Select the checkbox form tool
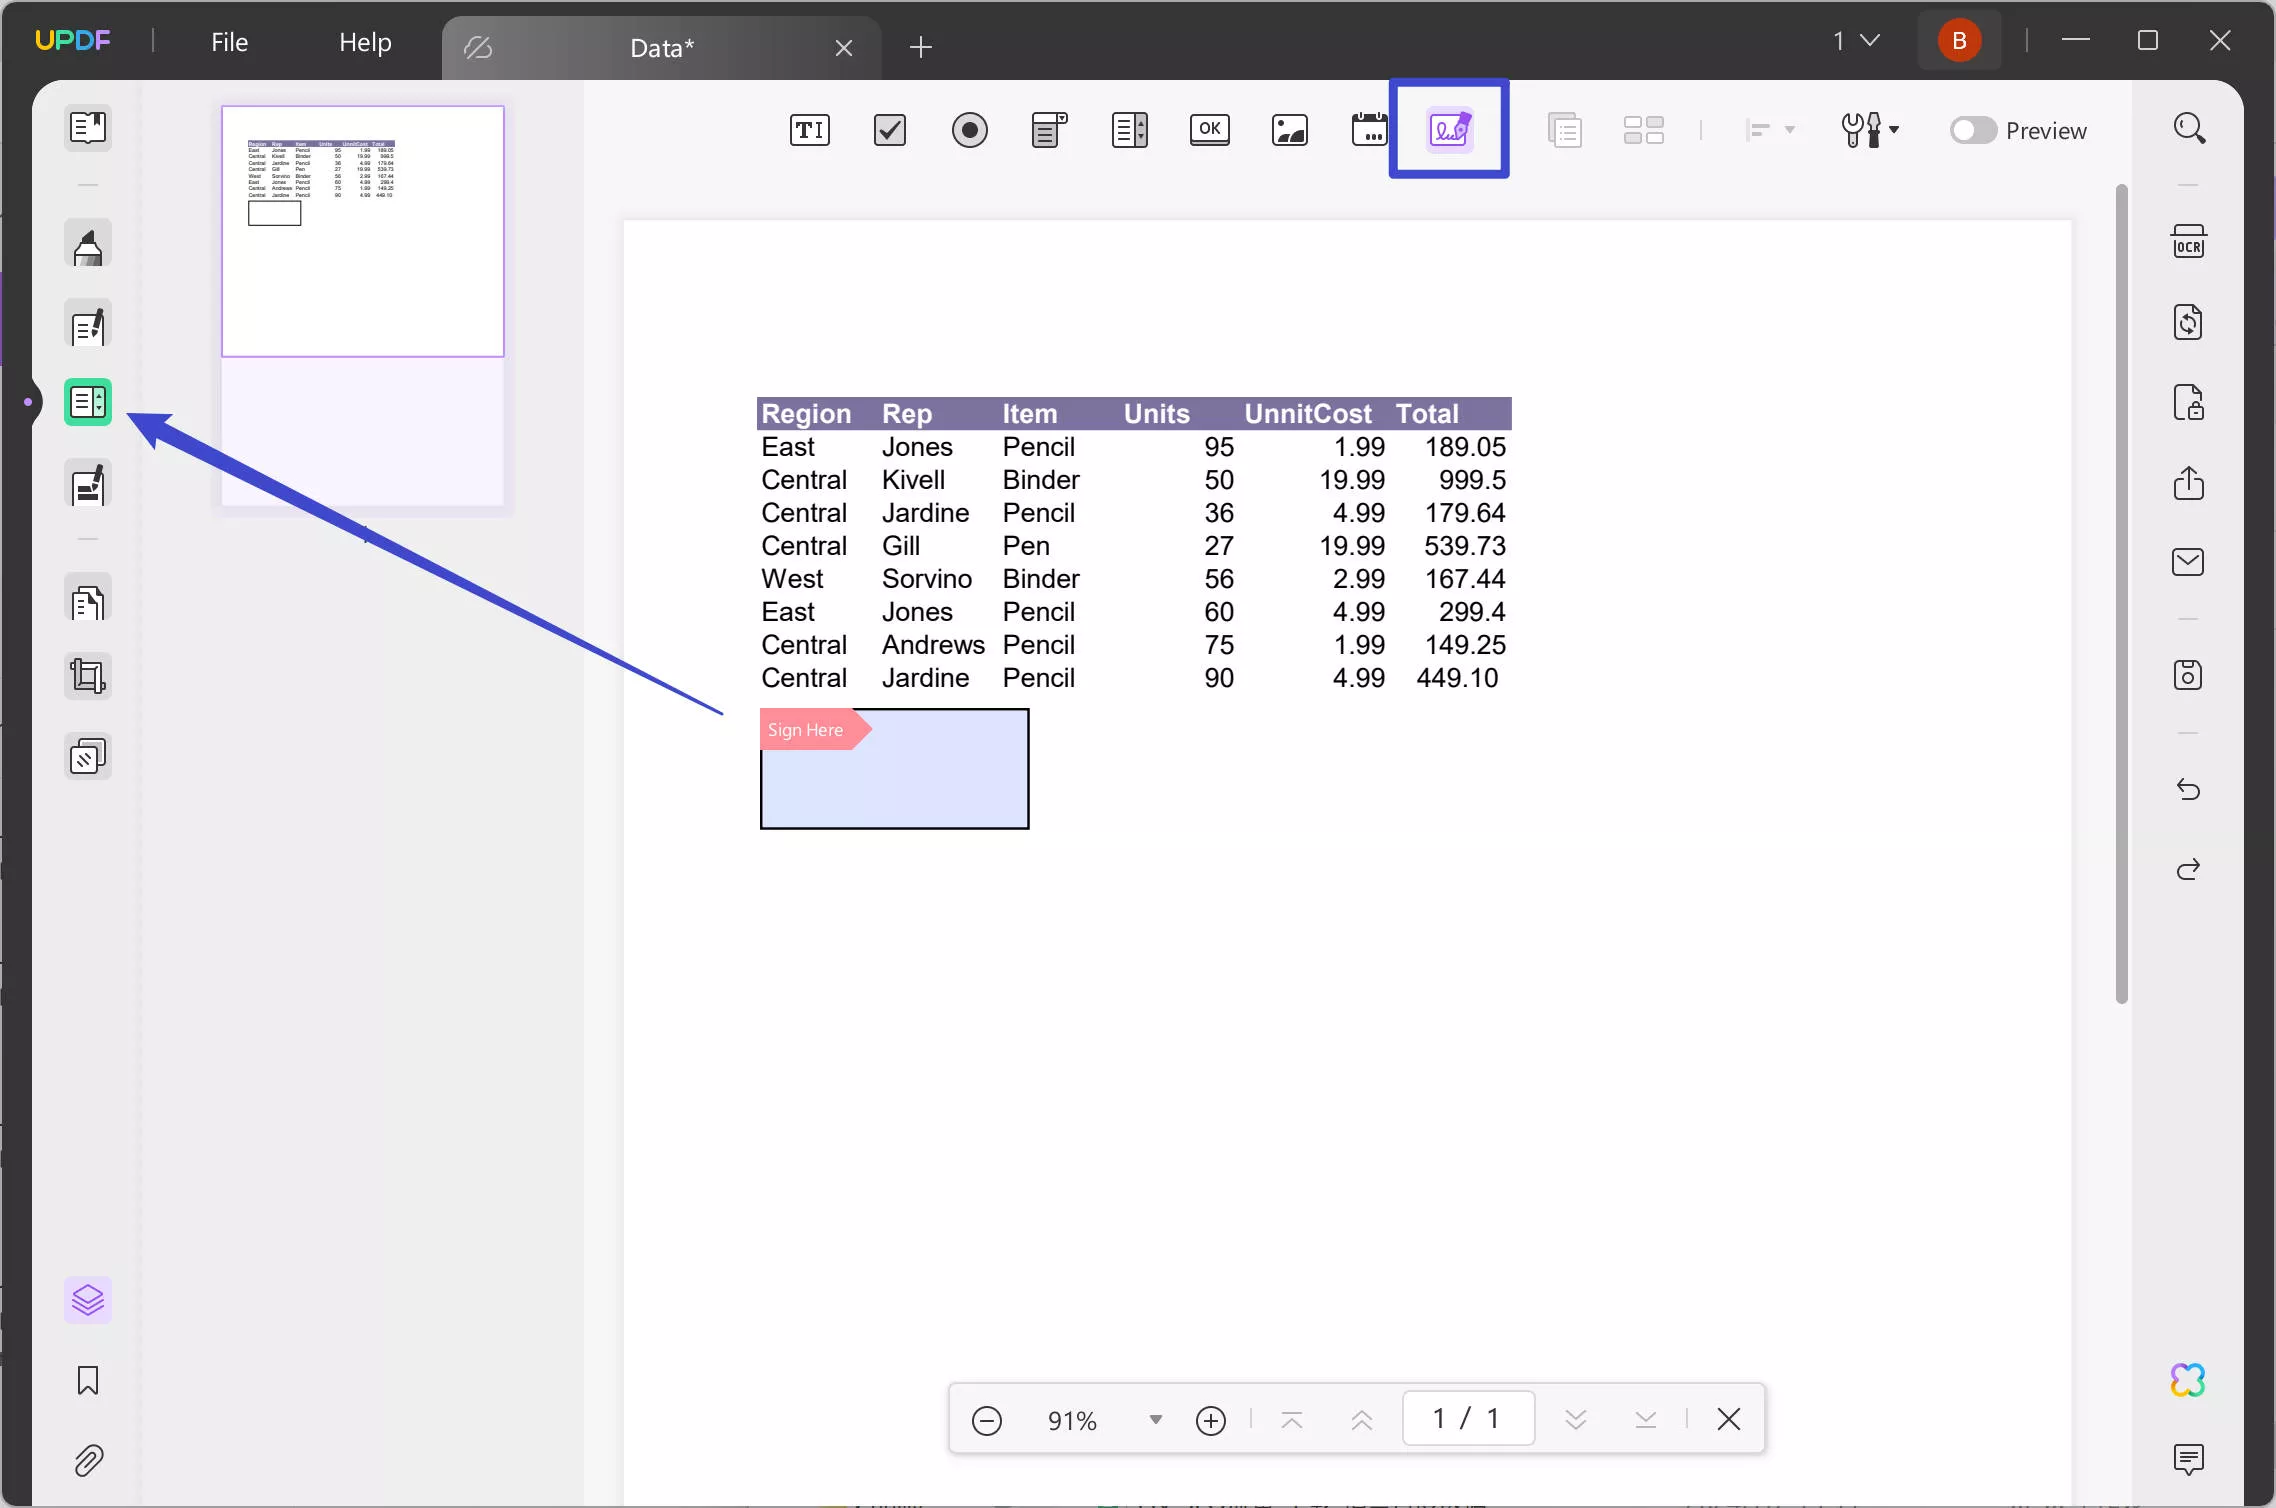 click(x=890, y=131)
